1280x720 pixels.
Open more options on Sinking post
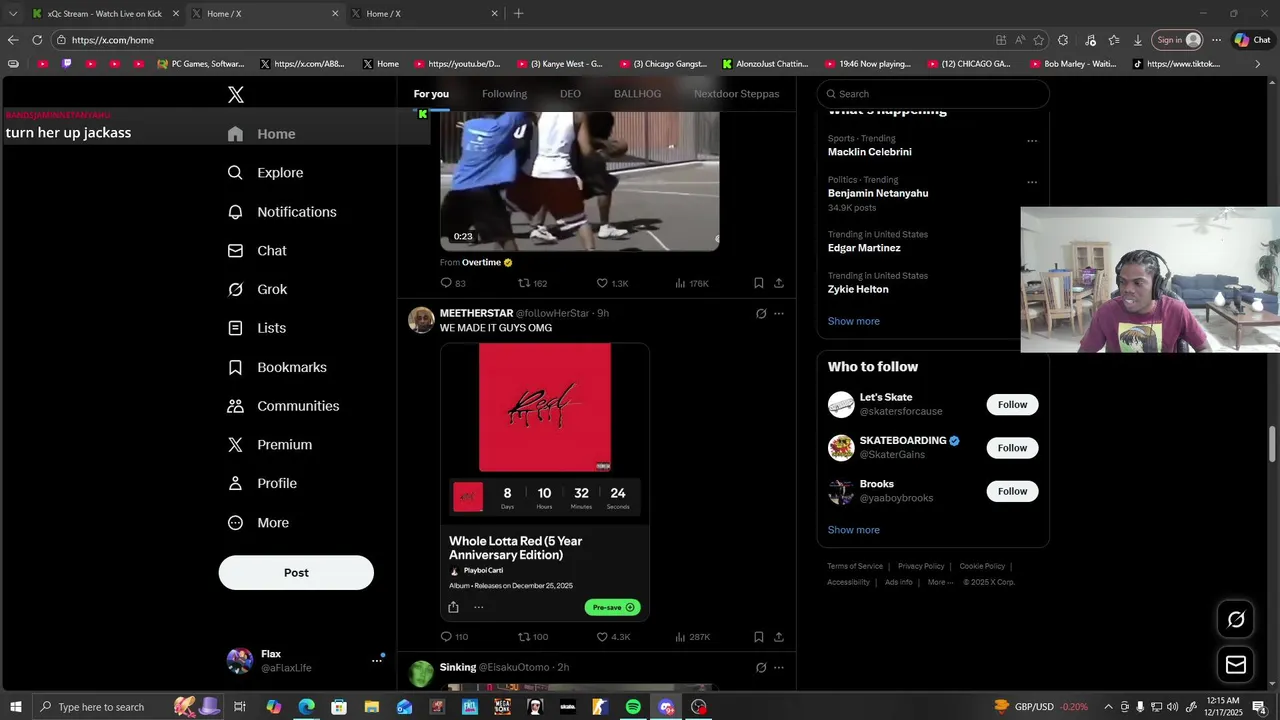click(779, 668)
